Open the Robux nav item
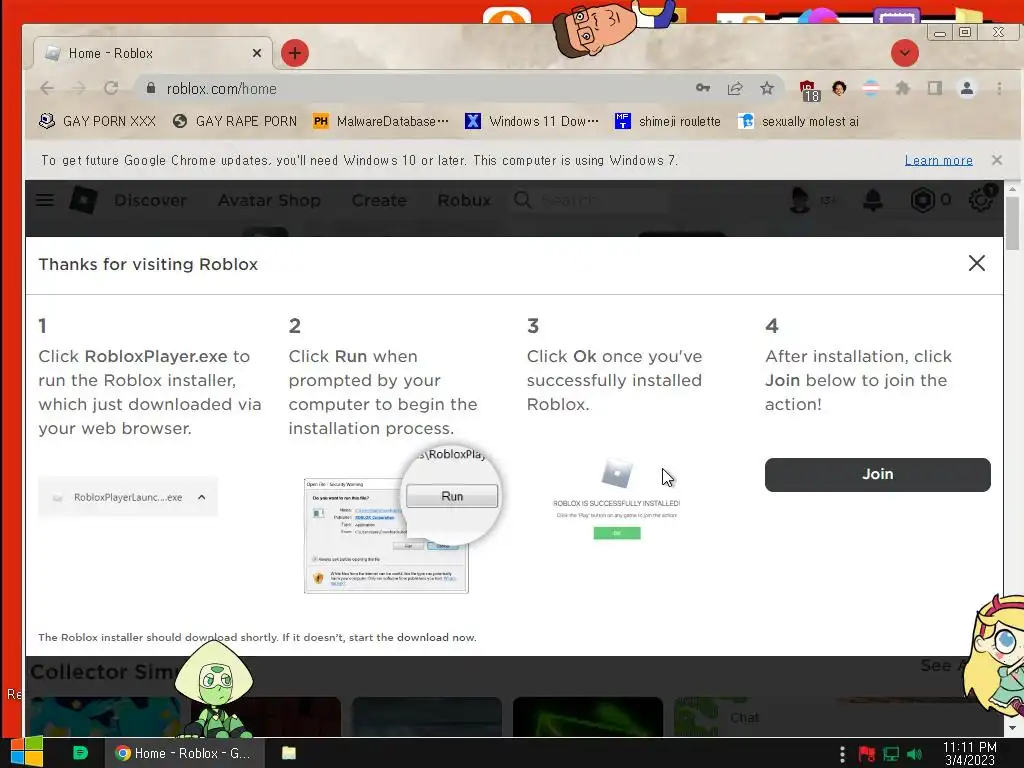The height and width of the screenshot is (768, 1024). [x=464, y=200]
